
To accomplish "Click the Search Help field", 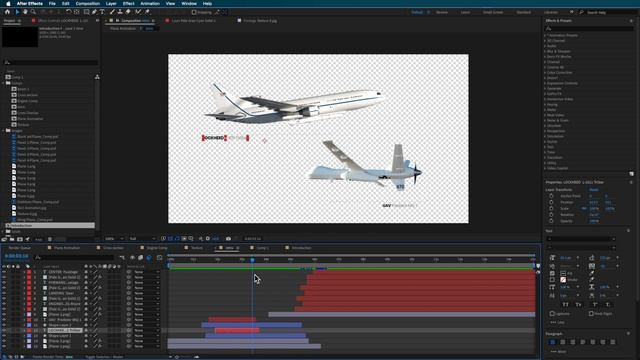I will click(610, 13).
